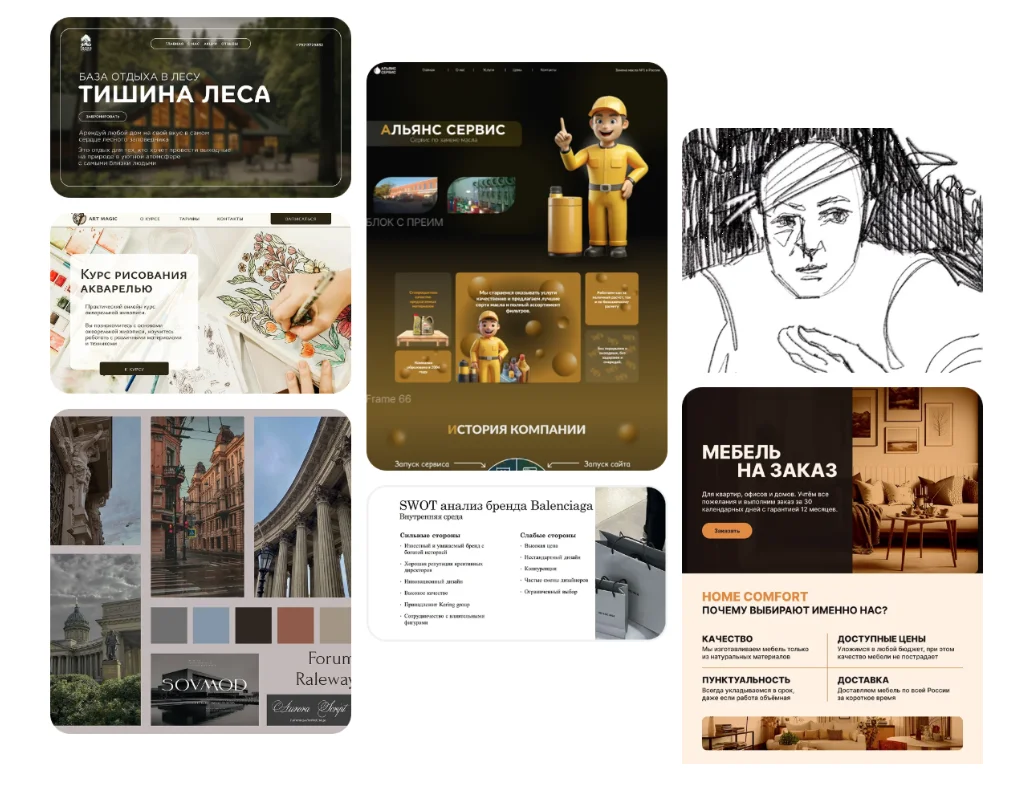The width and height of the screenshot is (1030, 790).
Task: Click the oil bottles on shelf card
Action: coord(423,309)
